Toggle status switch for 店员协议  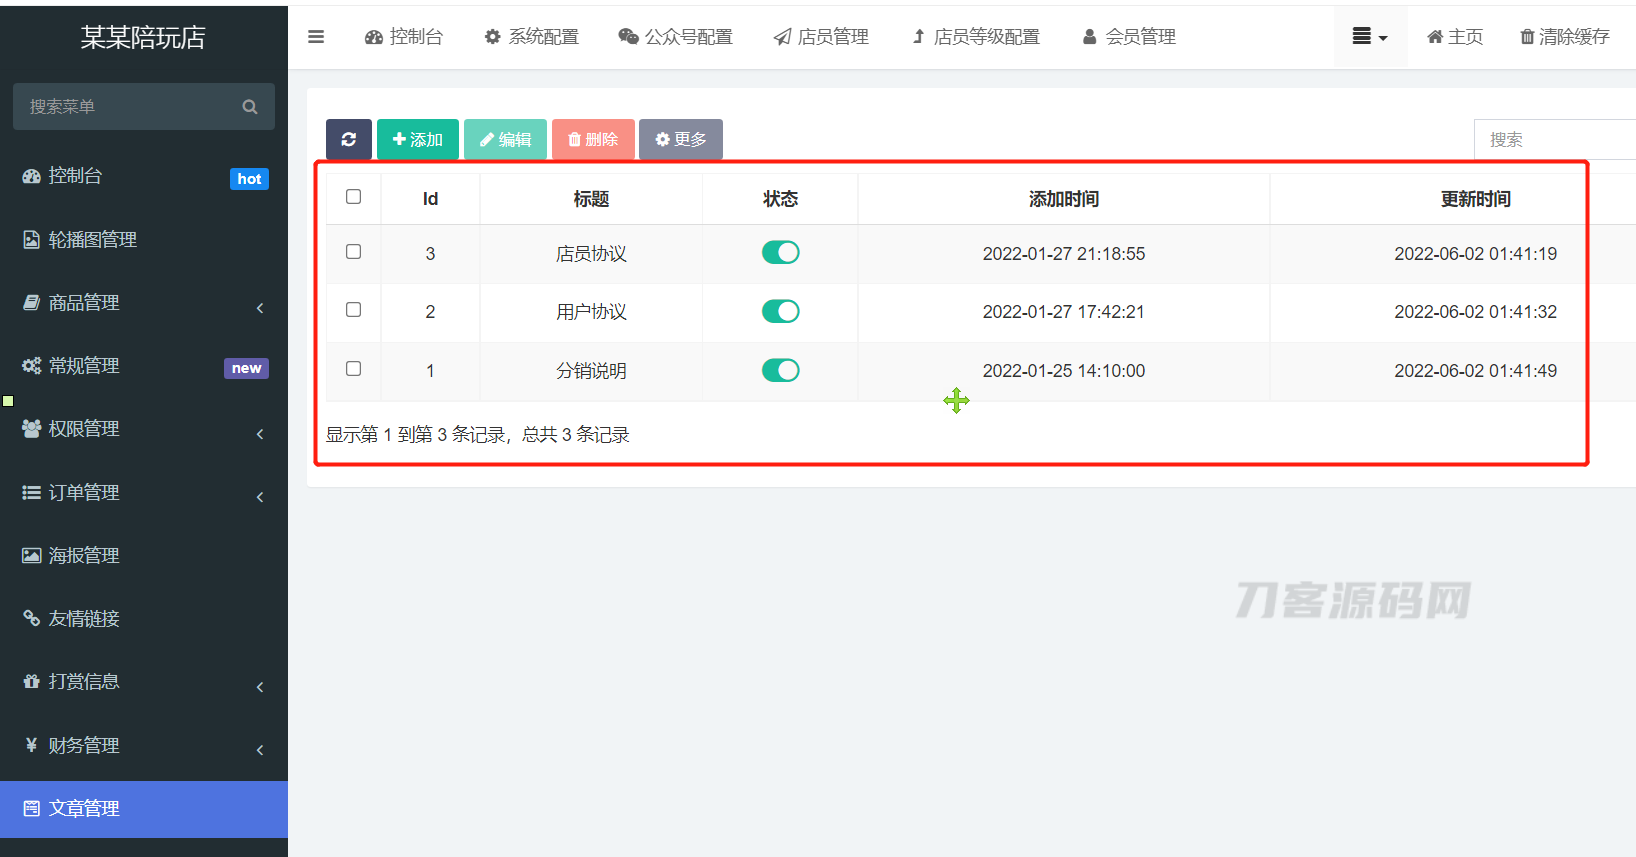click(x=780, y=253)
